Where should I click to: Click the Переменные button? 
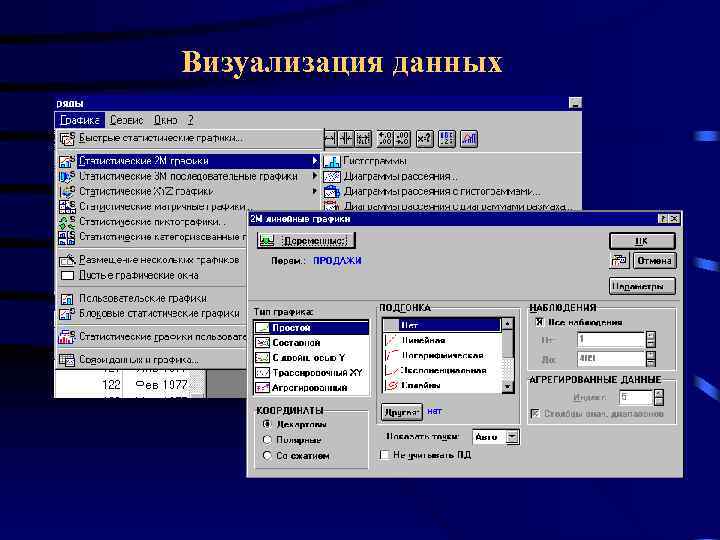pos(306,241)
